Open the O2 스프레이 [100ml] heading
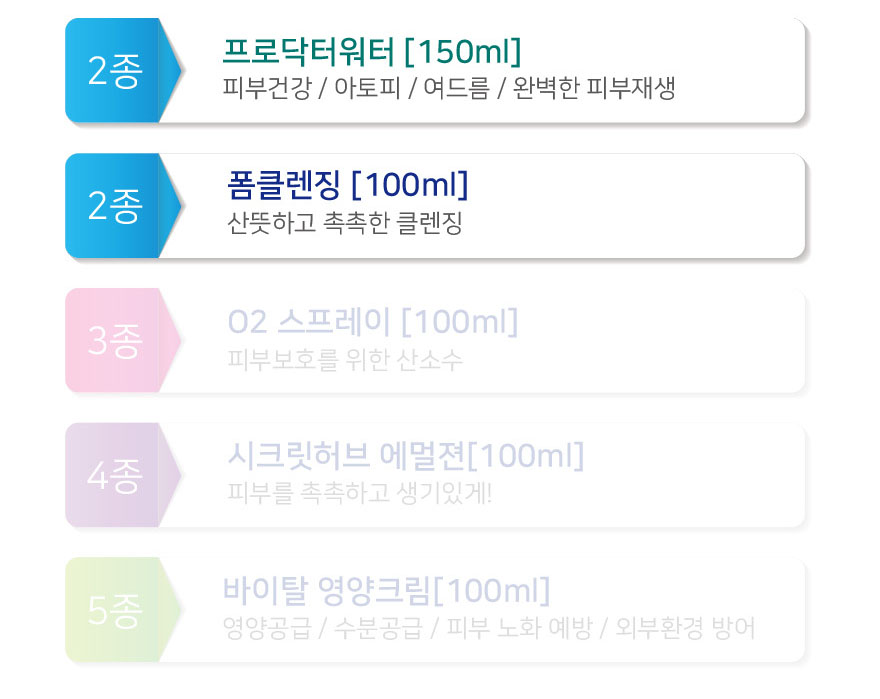This screenshot has width=880, height=699. tap(373, 321)
